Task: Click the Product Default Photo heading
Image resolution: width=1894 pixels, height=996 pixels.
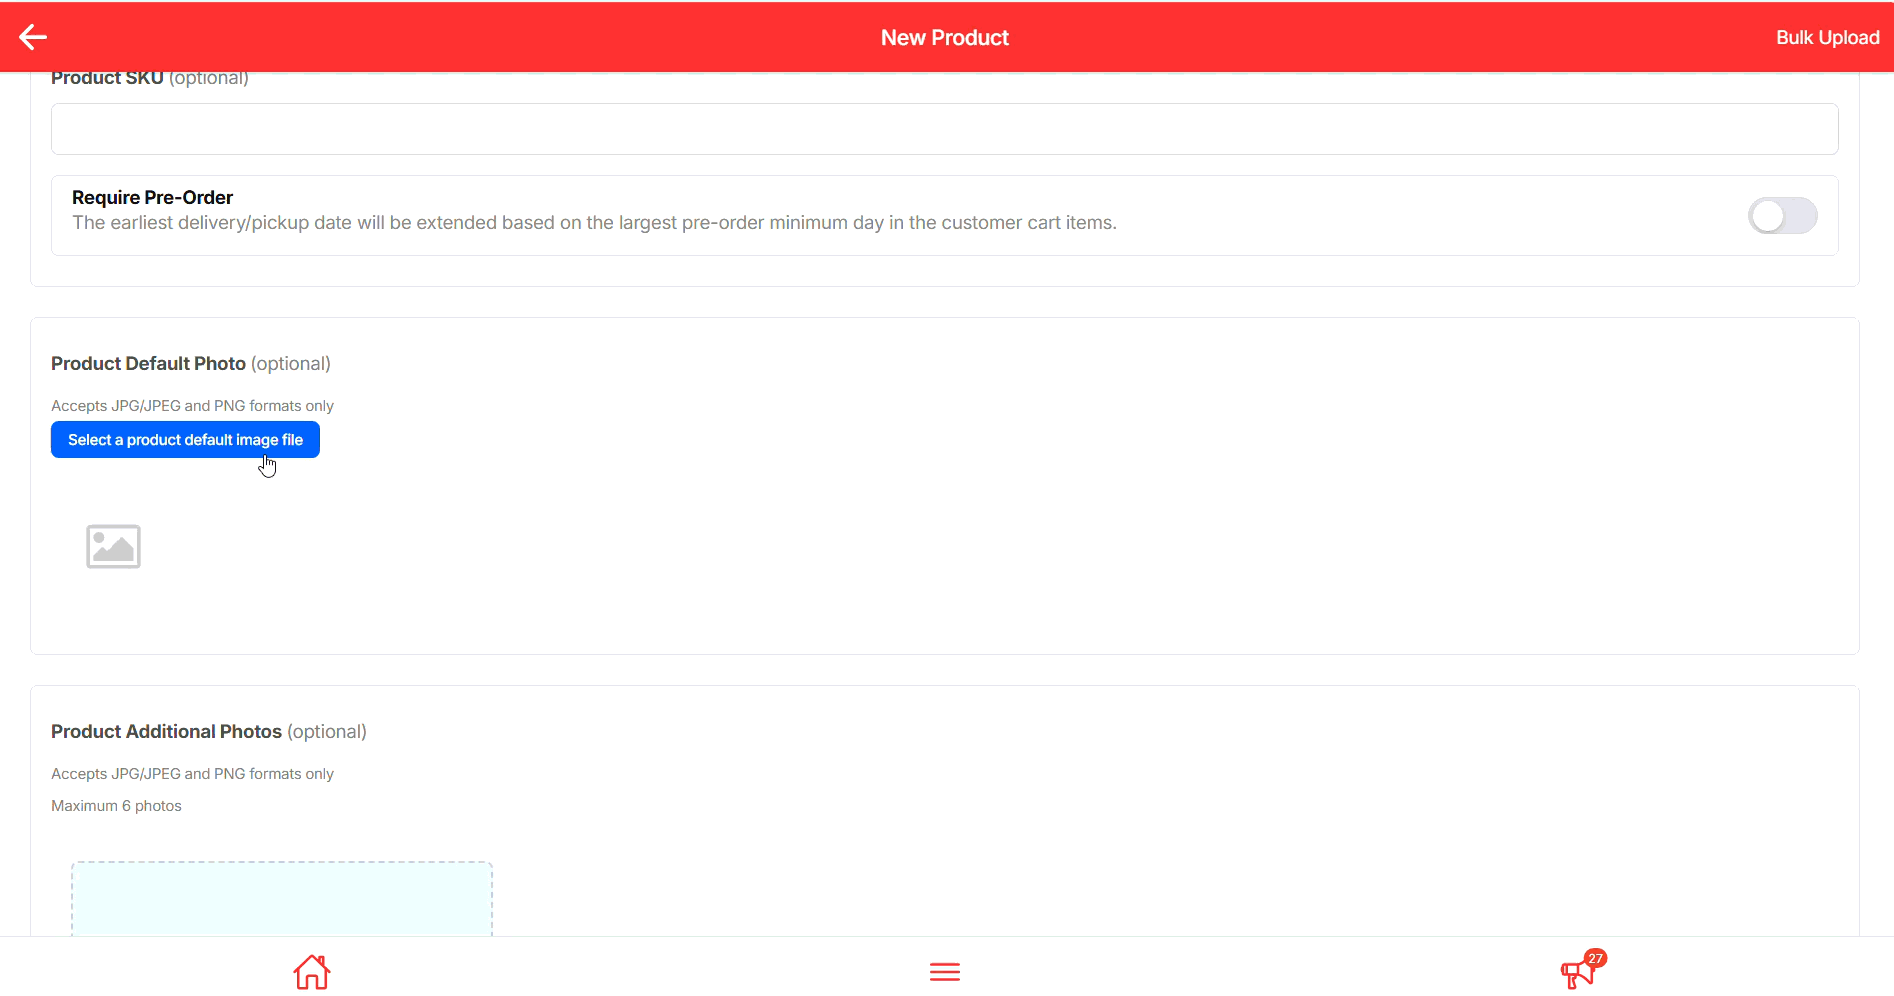Action: point(148,363)
